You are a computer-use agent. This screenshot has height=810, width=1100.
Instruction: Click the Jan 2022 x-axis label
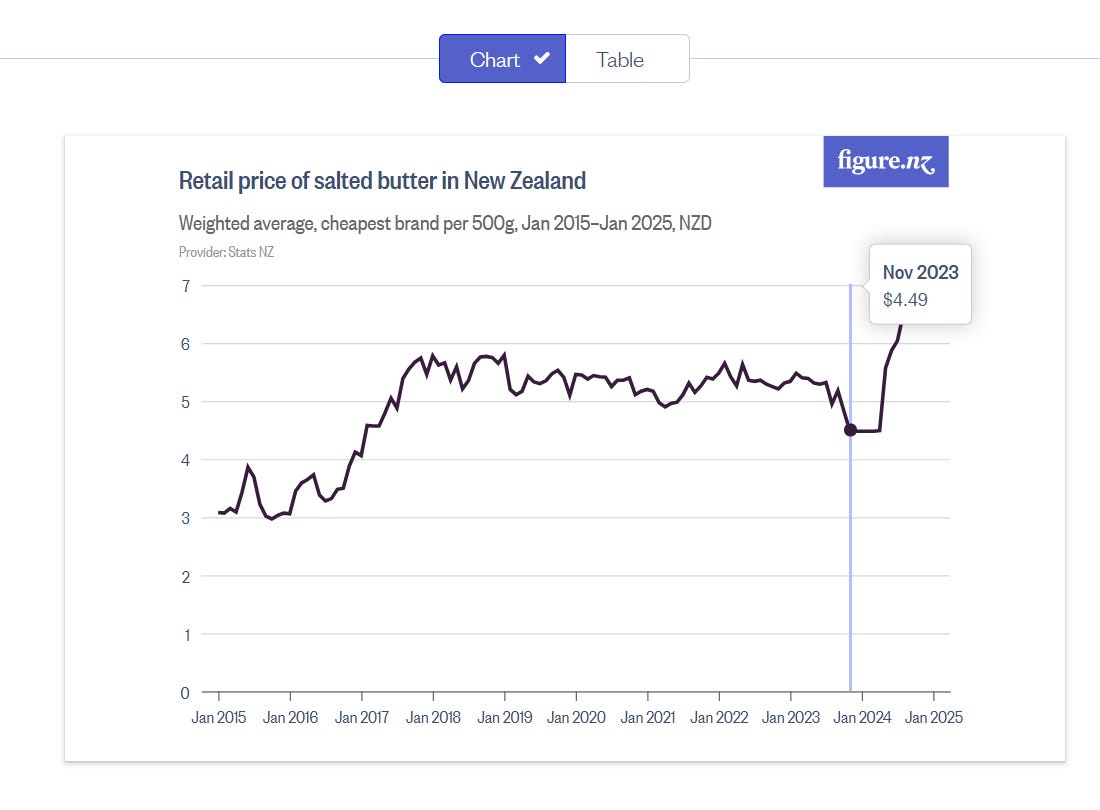click(719, 717)
